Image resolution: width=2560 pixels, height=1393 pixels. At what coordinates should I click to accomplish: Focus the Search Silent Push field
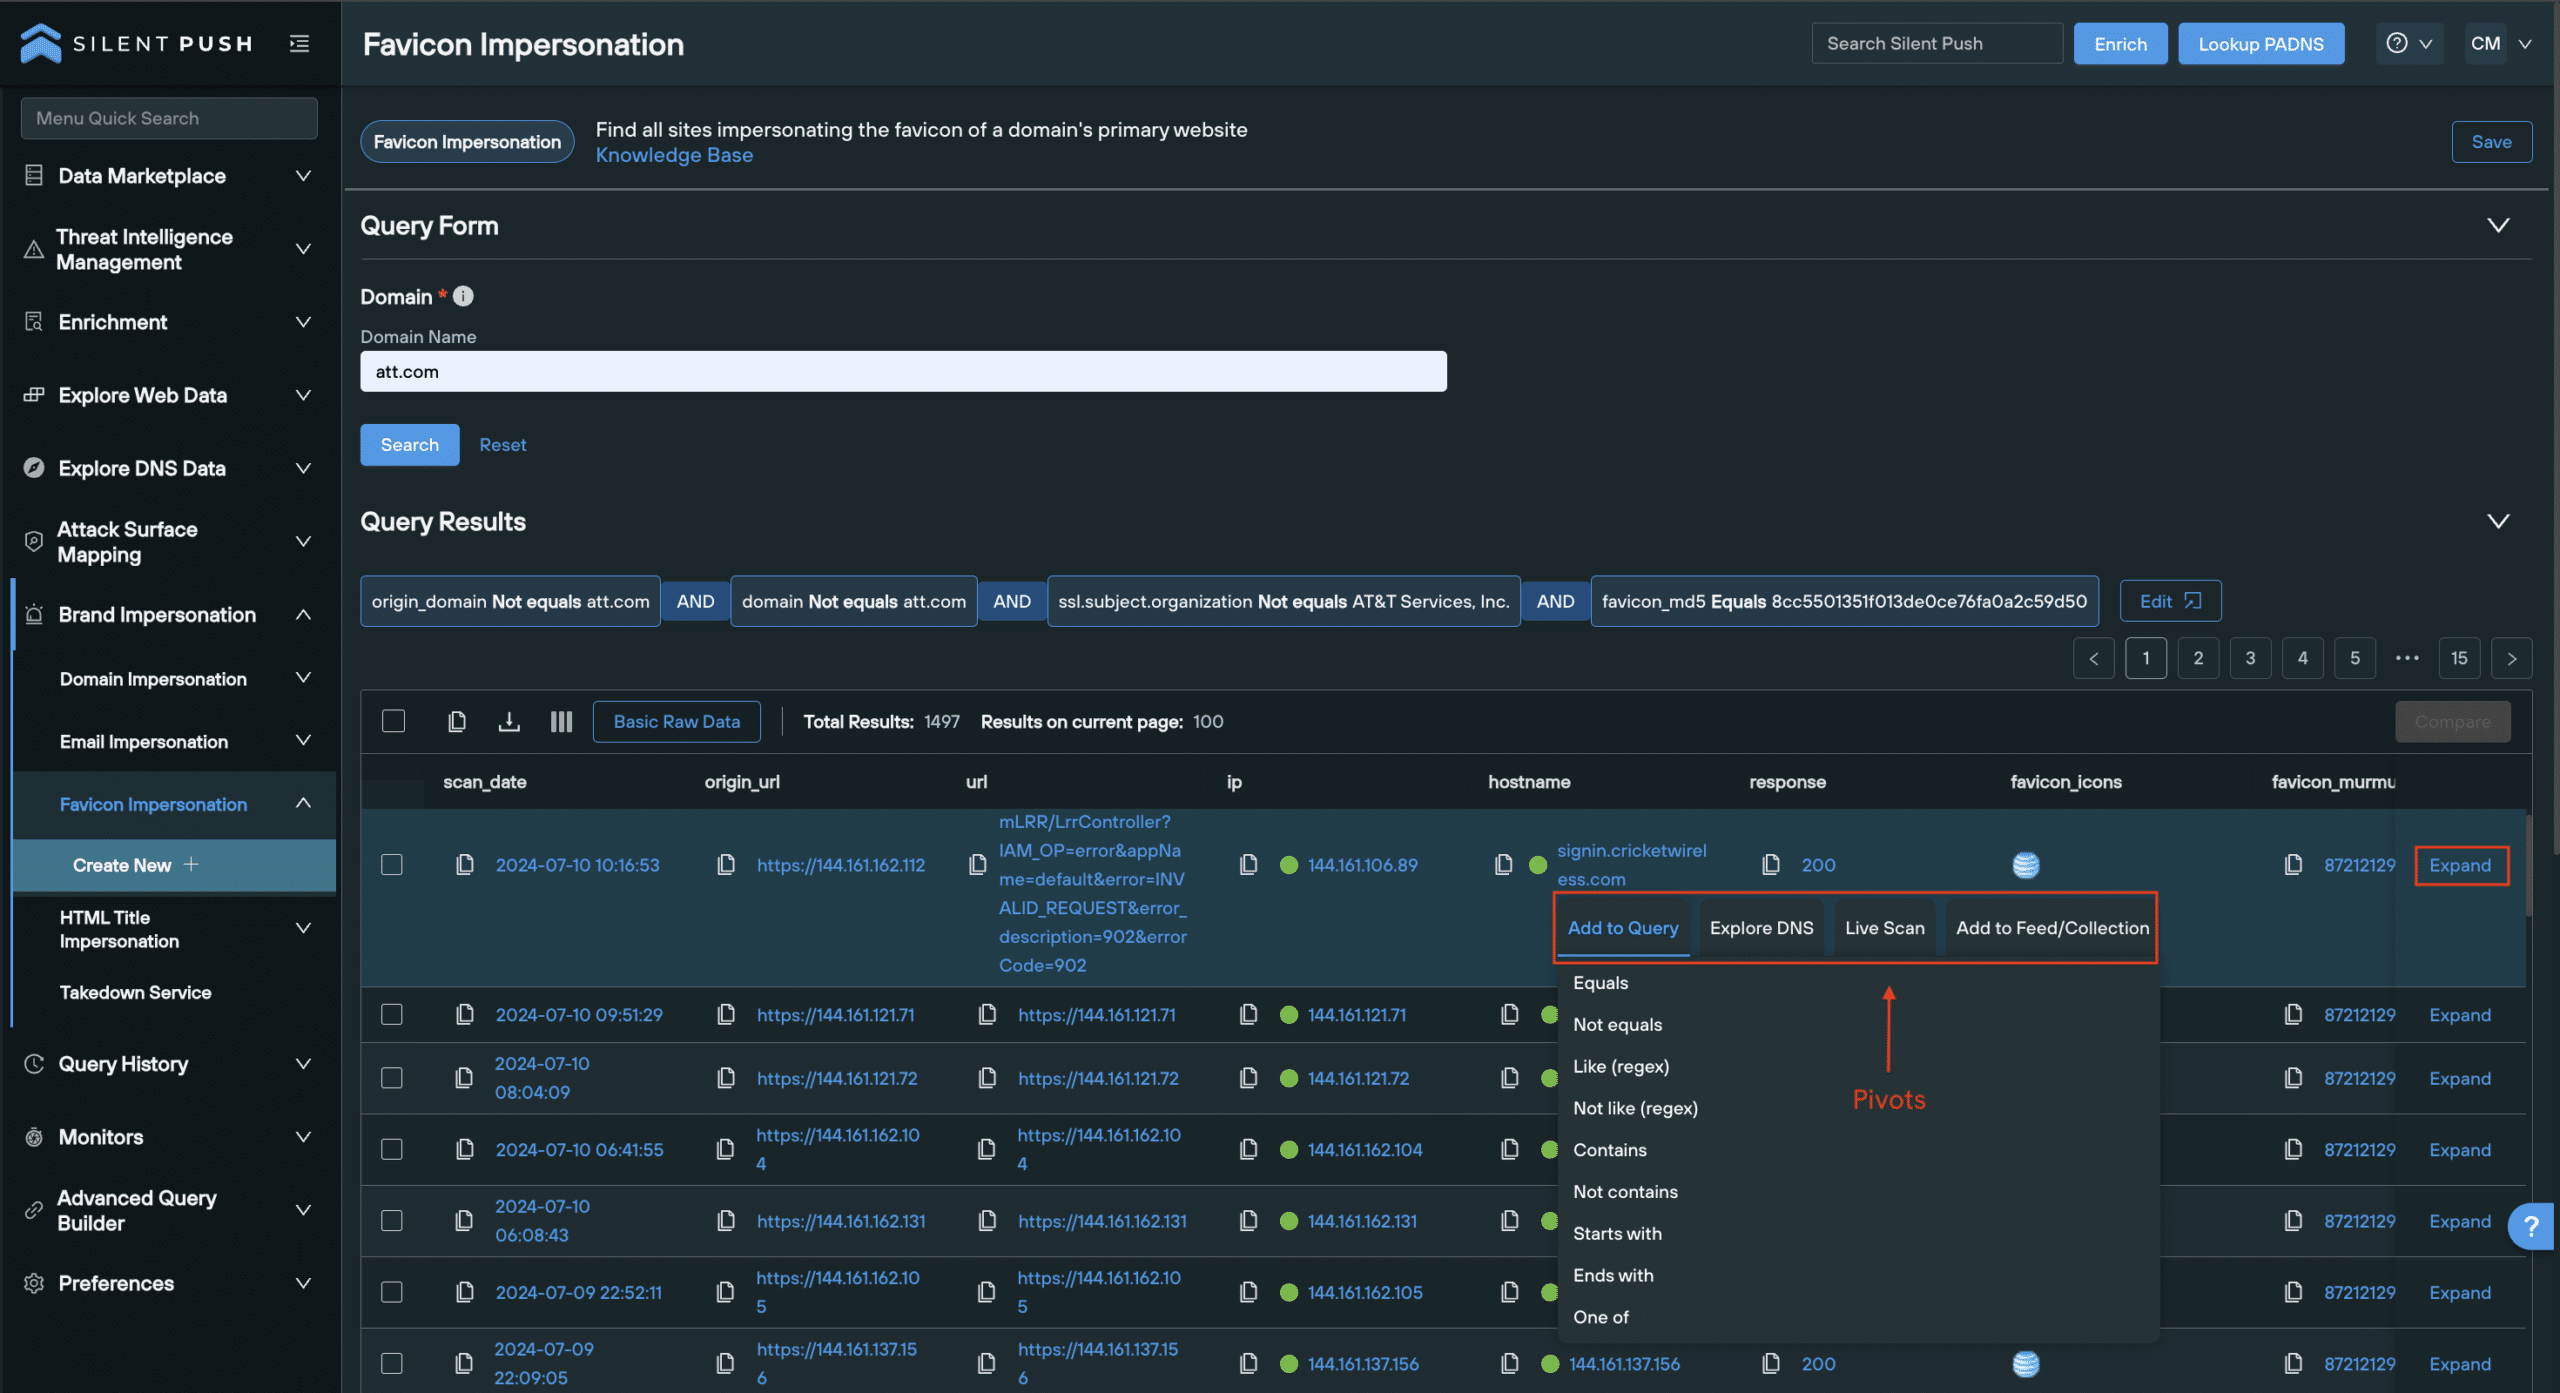coord(1937,43)
